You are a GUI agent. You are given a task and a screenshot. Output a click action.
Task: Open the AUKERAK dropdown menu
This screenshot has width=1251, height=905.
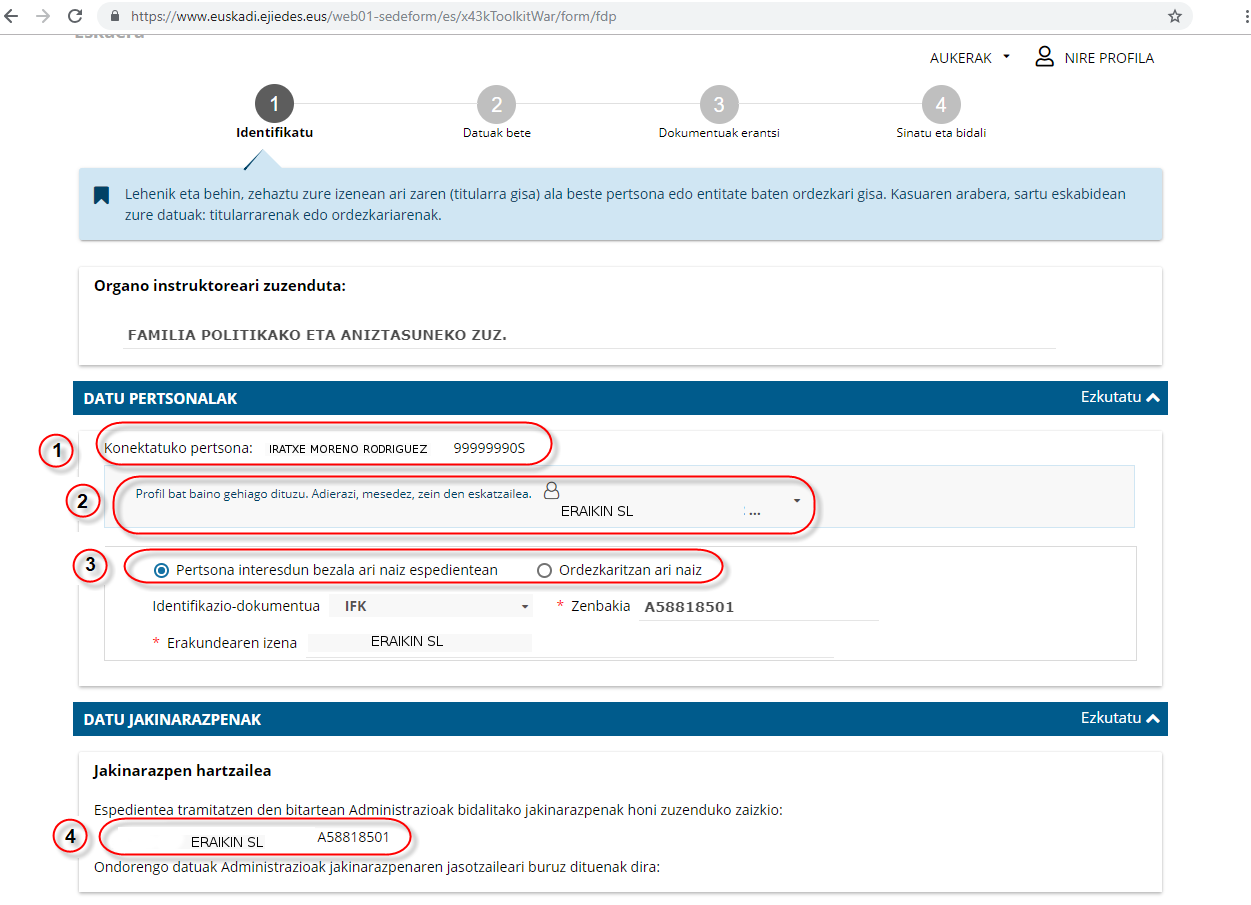[x=969, y=58]
